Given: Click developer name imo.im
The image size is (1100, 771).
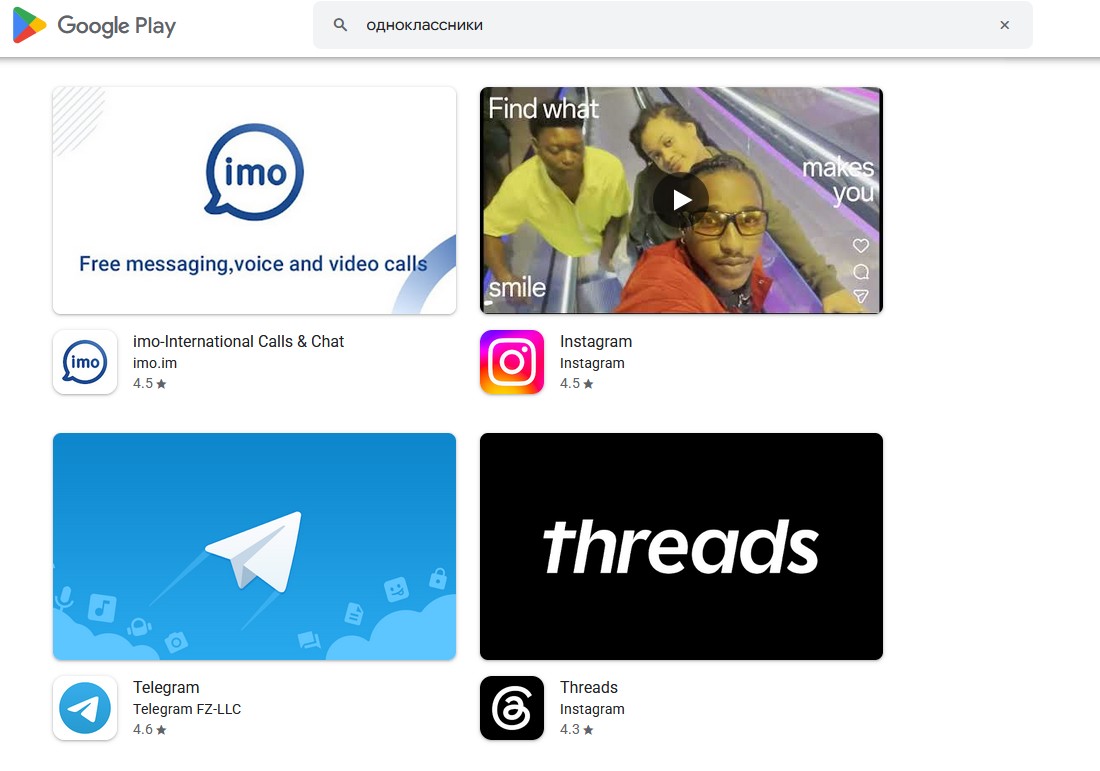Looking at the screenshot, I should (x=155, y=363).
